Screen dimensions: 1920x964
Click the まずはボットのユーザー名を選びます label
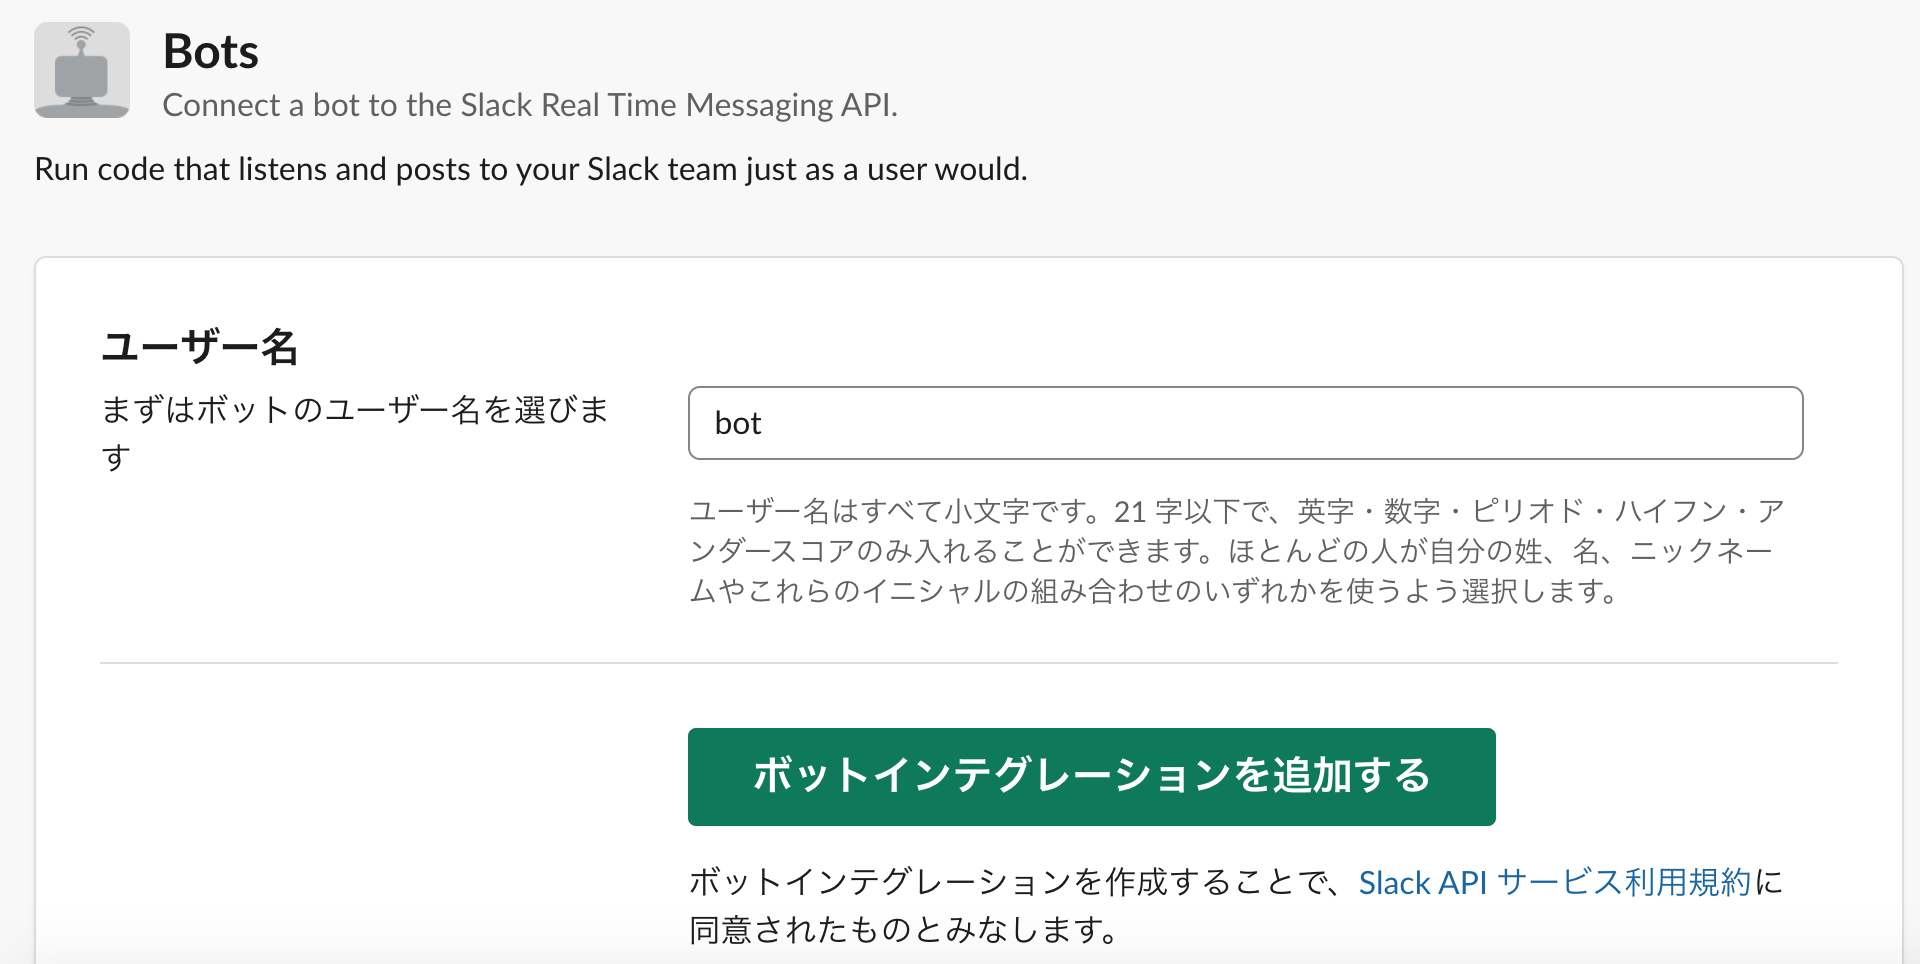[355, 410]
